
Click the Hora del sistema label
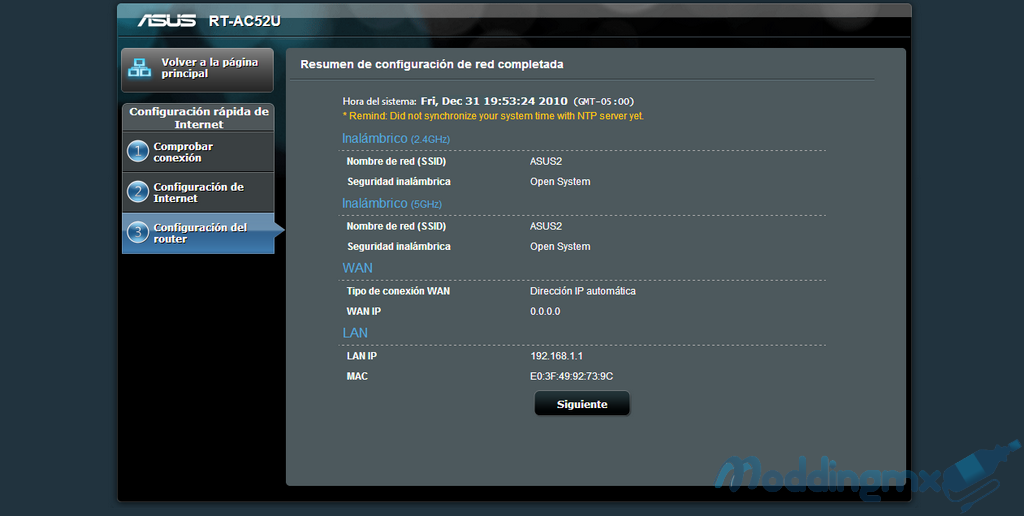point(379,101)
